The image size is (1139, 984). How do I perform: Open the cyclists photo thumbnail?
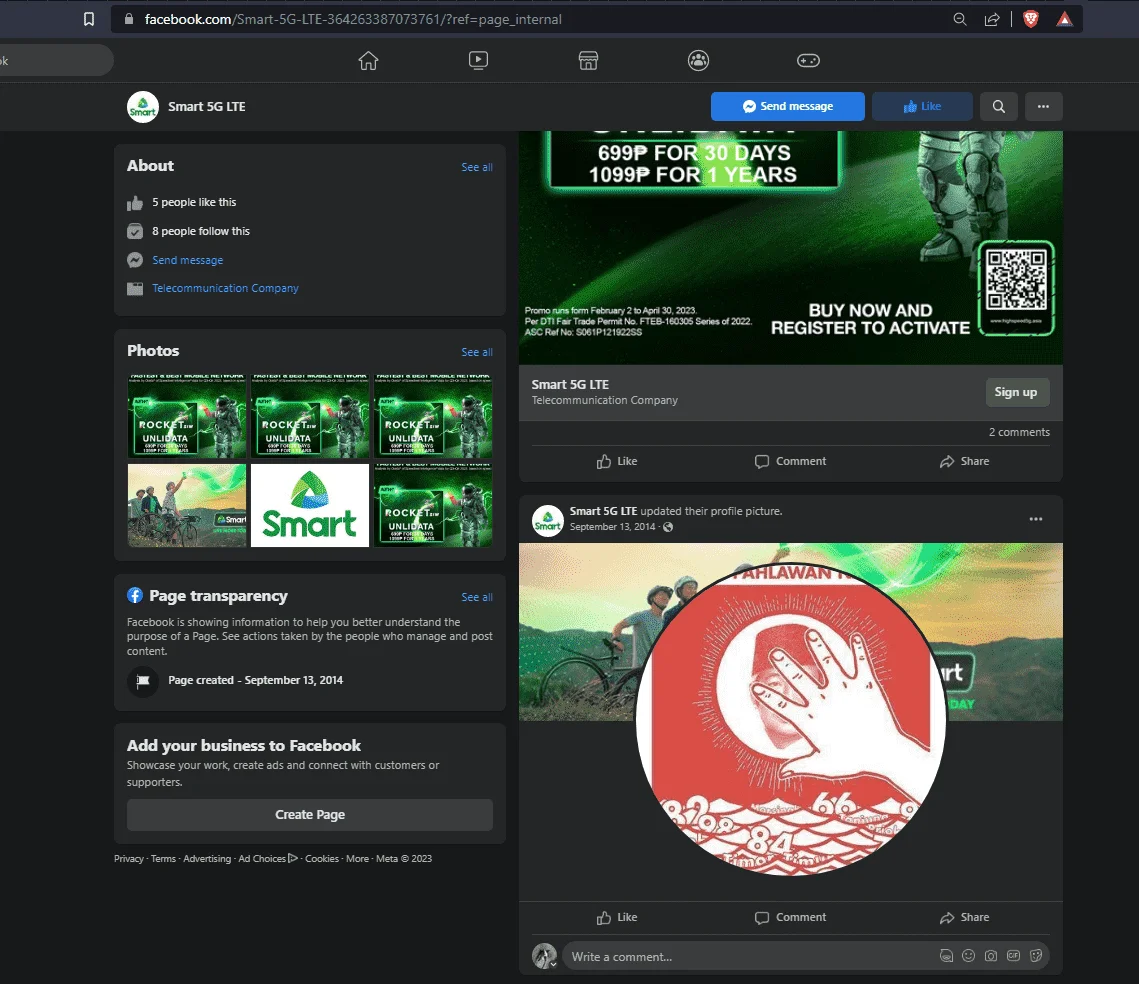point(187,505)
